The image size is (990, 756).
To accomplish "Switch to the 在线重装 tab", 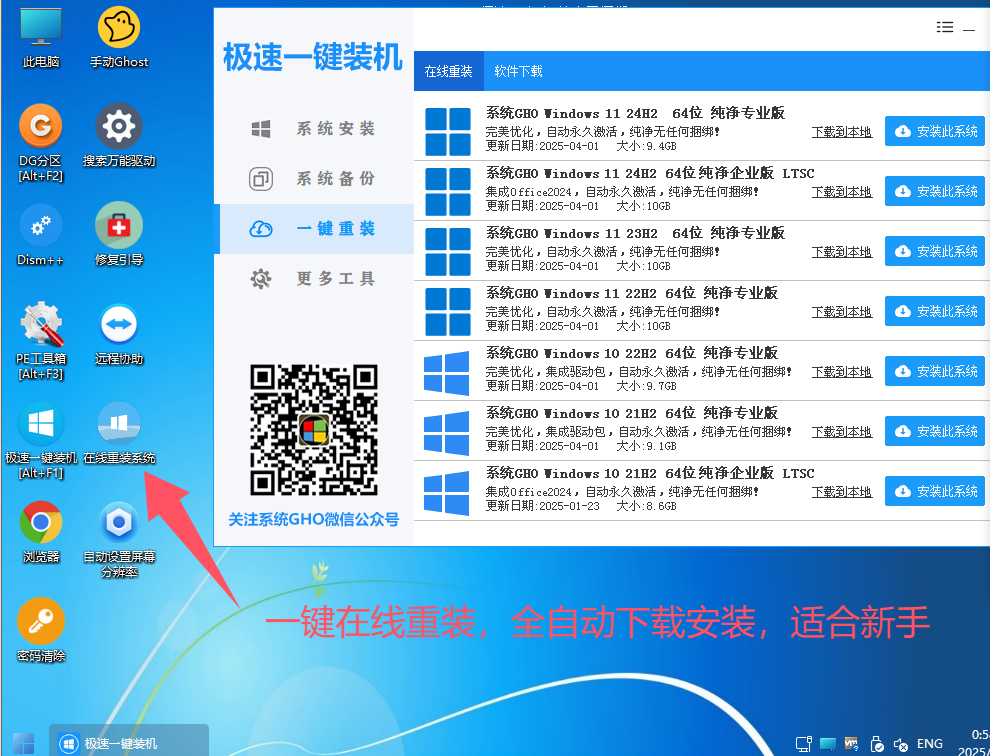I will pos(449,71).
